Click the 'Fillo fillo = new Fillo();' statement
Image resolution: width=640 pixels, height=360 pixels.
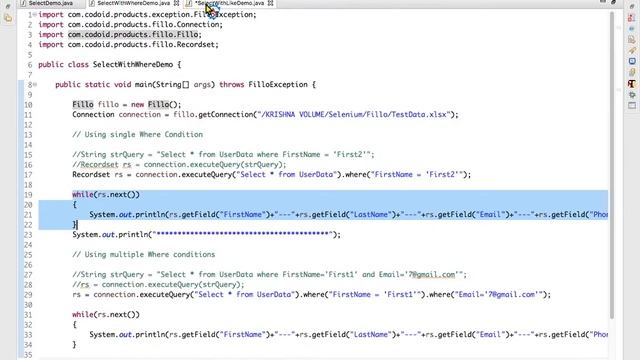pos(127,104)
